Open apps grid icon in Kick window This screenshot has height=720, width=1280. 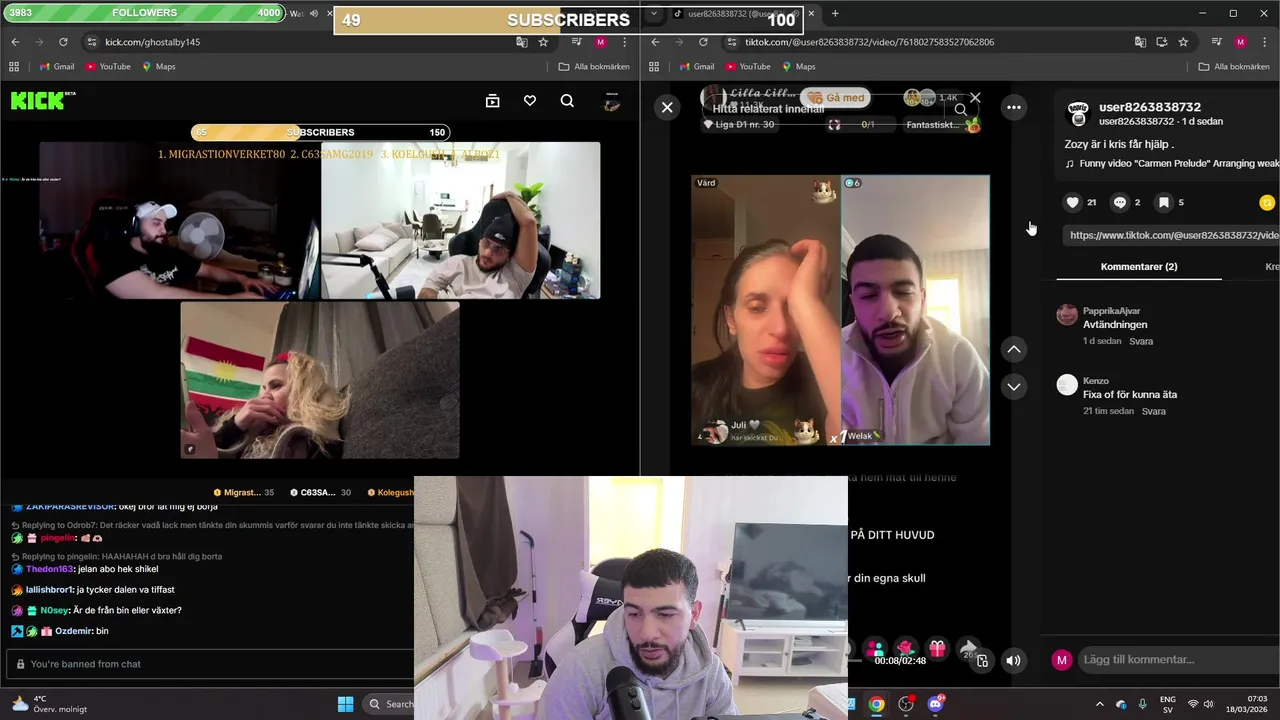14,67
